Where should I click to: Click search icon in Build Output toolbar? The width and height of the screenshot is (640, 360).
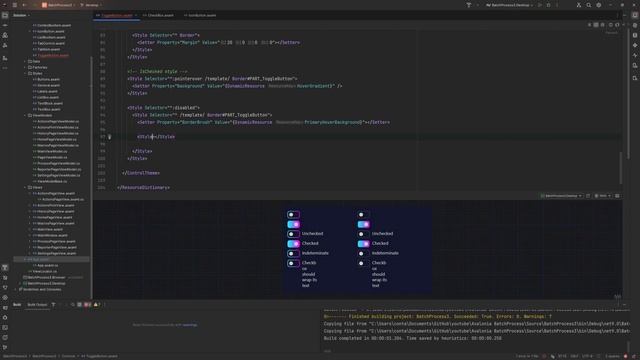point(73,304)
